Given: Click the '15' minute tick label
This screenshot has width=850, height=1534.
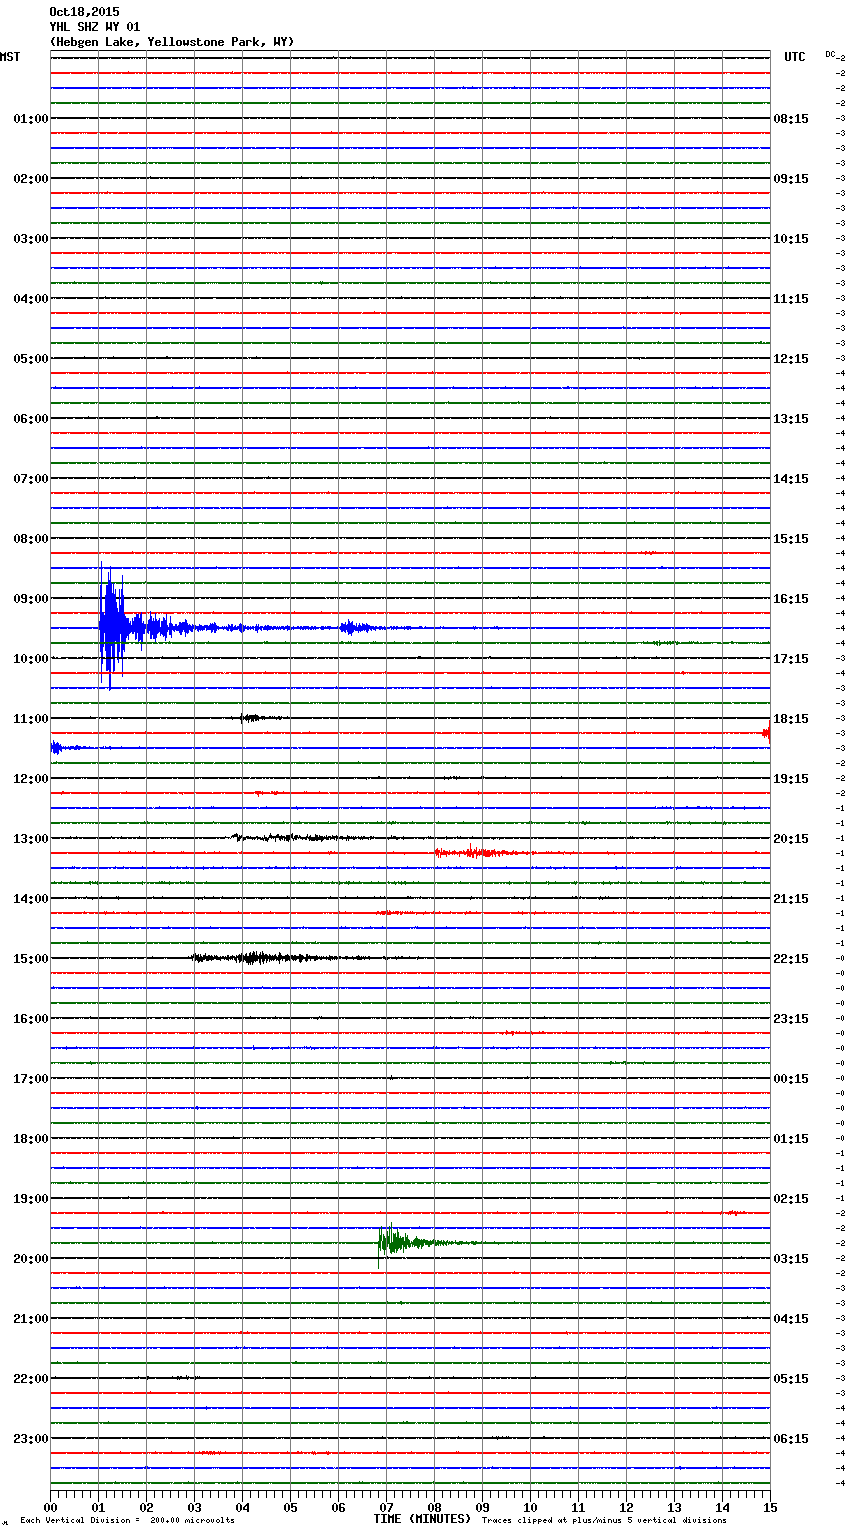Looking at the screenshot, I should point(770,1507).
